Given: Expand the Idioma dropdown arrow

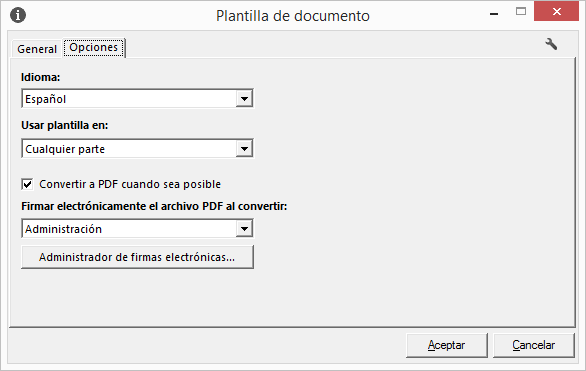Looking at the screenshot, I should click(244, 99).
